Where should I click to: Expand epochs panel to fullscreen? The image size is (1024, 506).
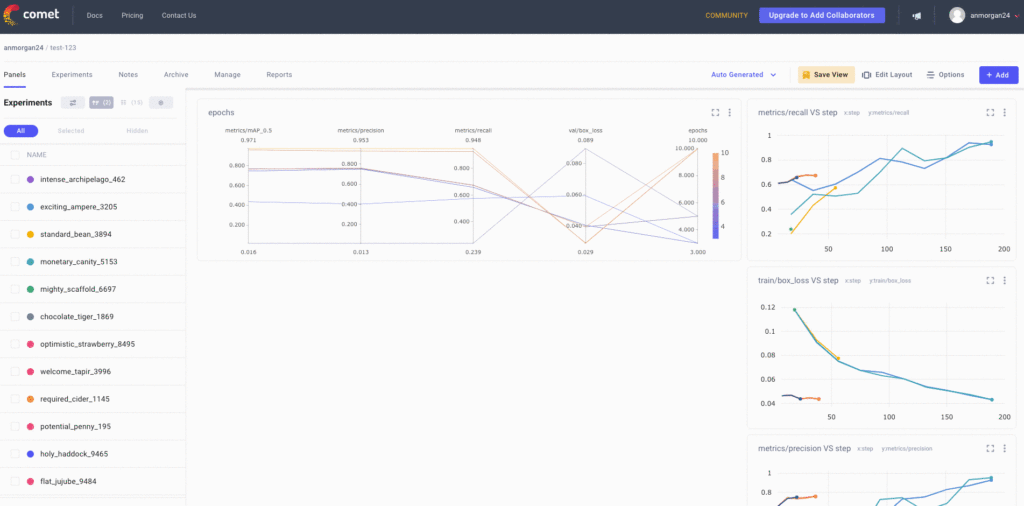coord(715,112)
